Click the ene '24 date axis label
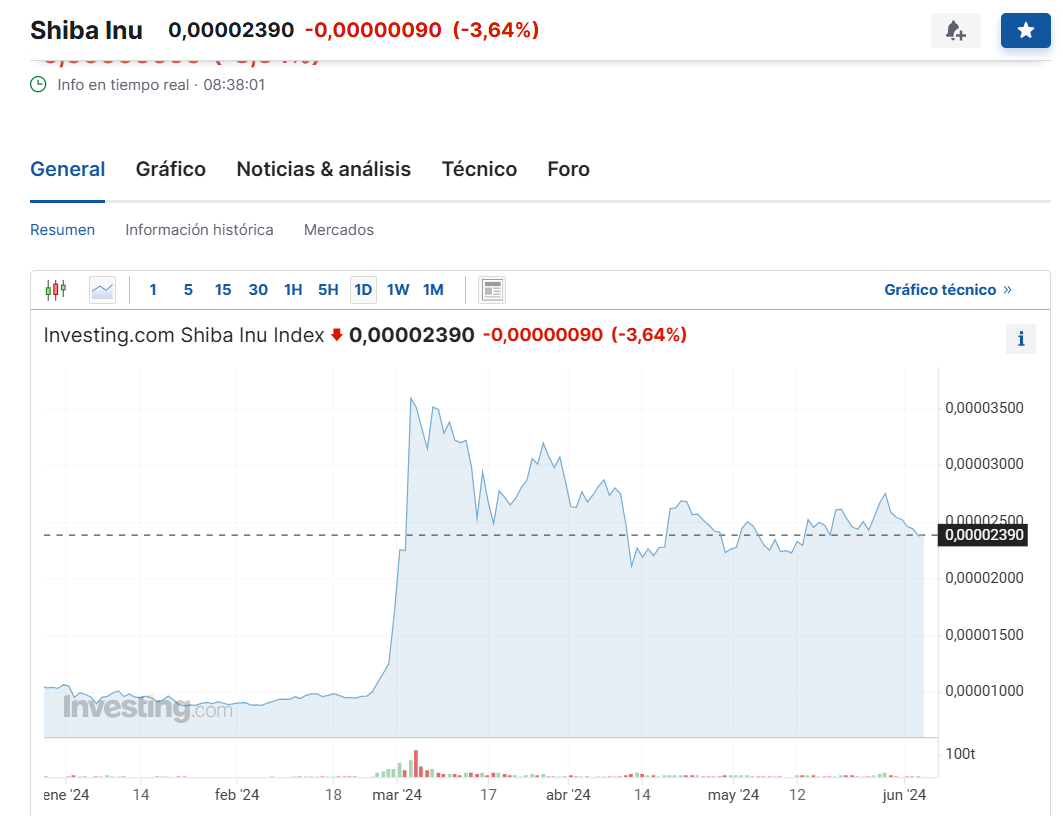The width and height of the screenshot is (1063, 816). (66, 795)
